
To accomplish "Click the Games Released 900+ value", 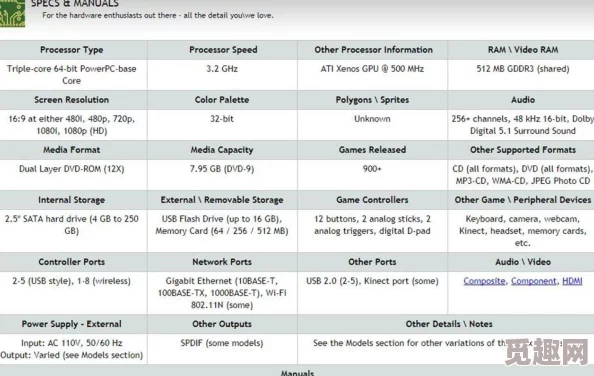I will 372,169.
